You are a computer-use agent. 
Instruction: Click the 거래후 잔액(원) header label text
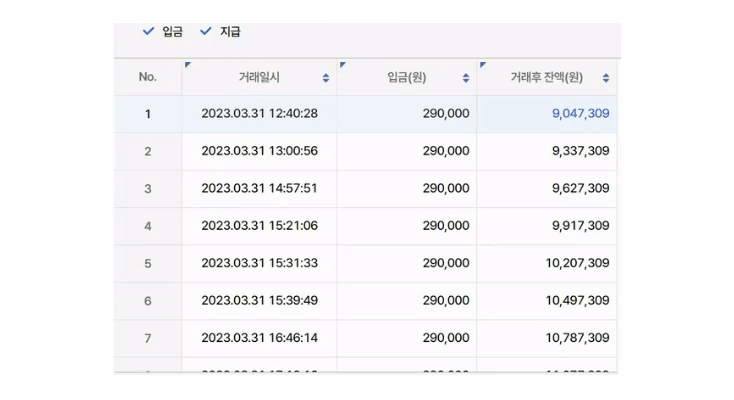pos(546,77)
